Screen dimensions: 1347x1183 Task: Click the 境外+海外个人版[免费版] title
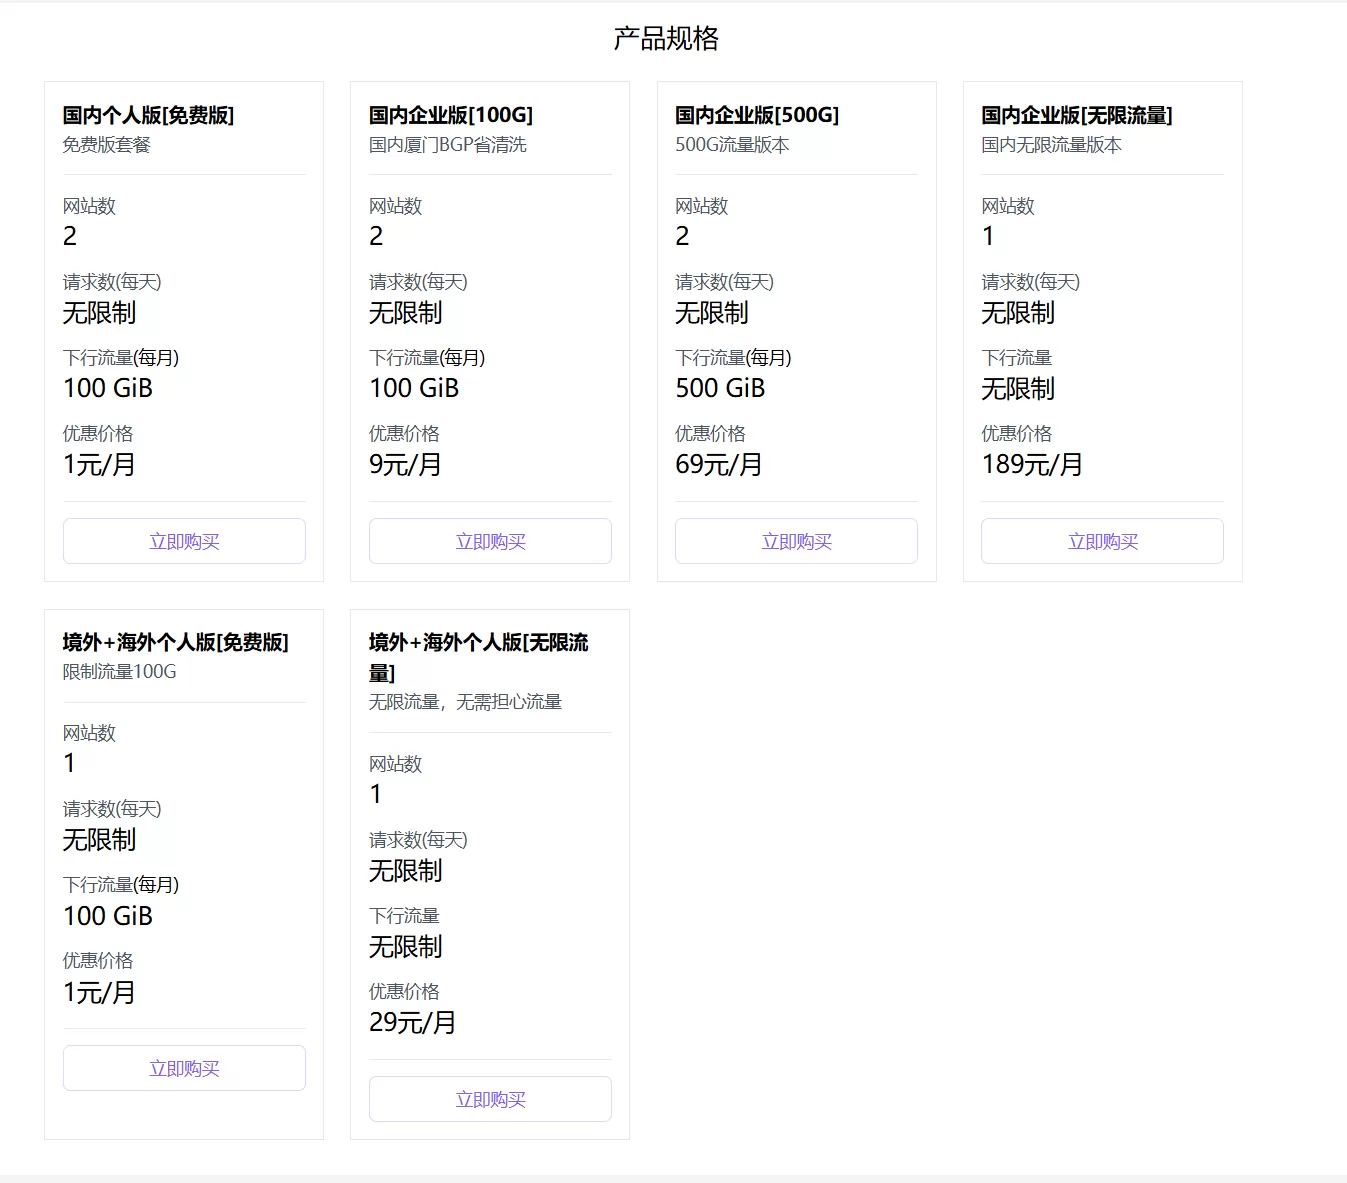tap(176, 642)
